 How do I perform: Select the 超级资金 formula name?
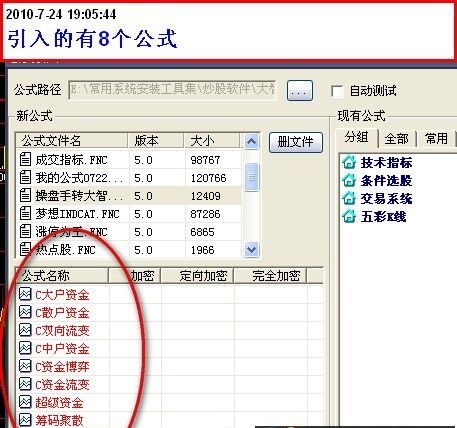click(x=59, y=403)
